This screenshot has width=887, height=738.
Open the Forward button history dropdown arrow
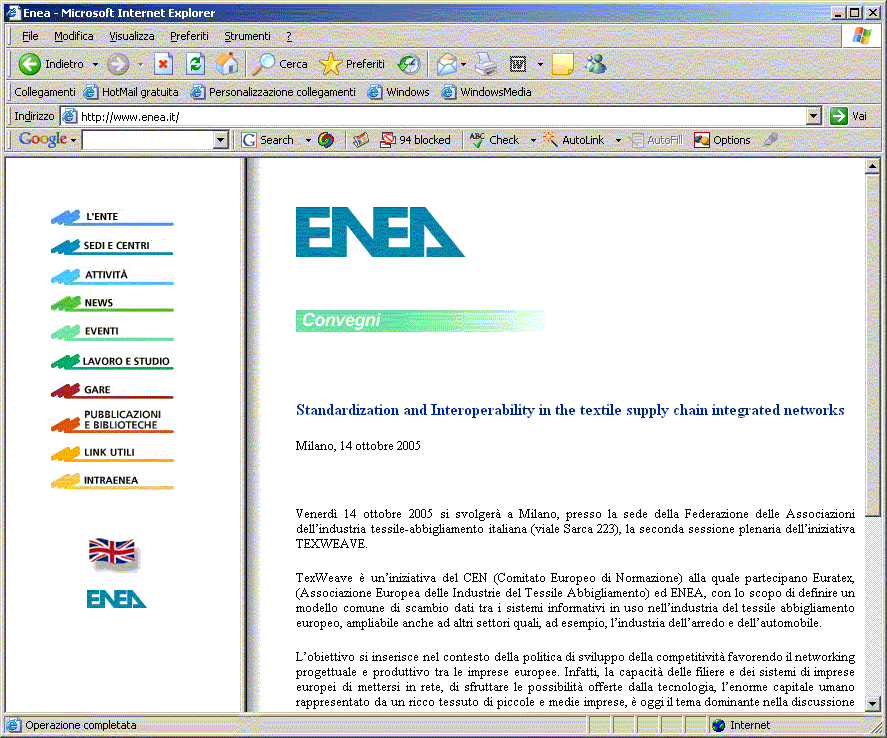(140, 64)
